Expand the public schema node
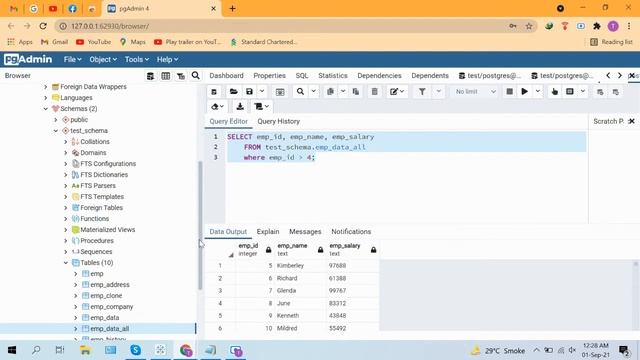640x360 pixels. click(x=56, y=120)
